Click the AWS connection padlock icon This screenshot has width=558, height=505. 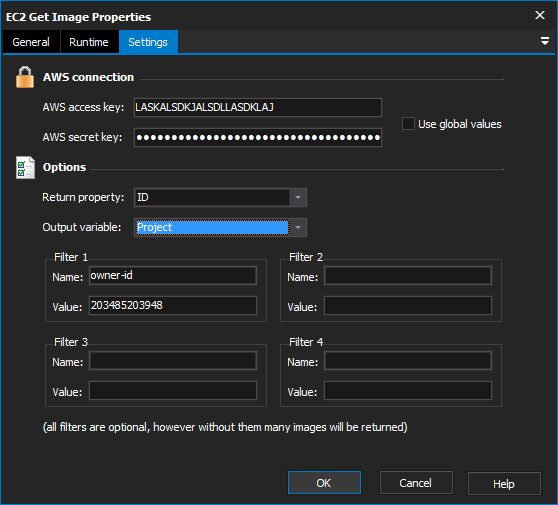point(25,77)
